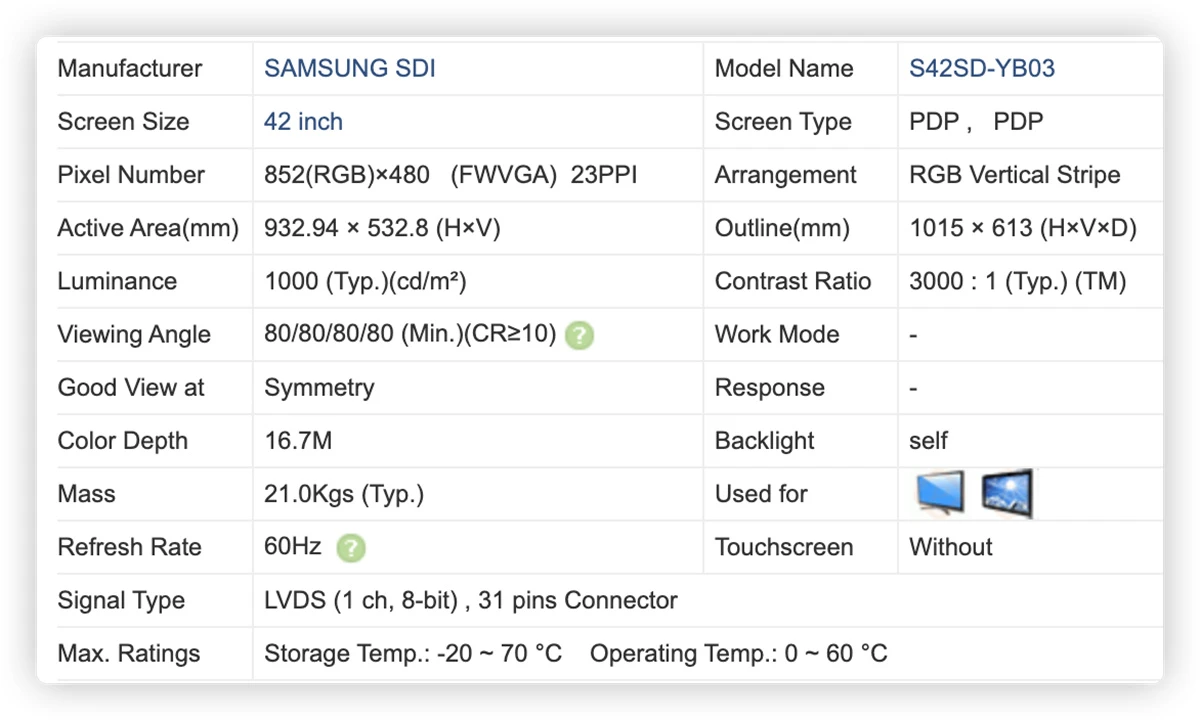This screenshot has width=1200, height=720.
Task: Click the Viewing Angle help question icon
Action: pyautogui.click(x=579, y=336)
